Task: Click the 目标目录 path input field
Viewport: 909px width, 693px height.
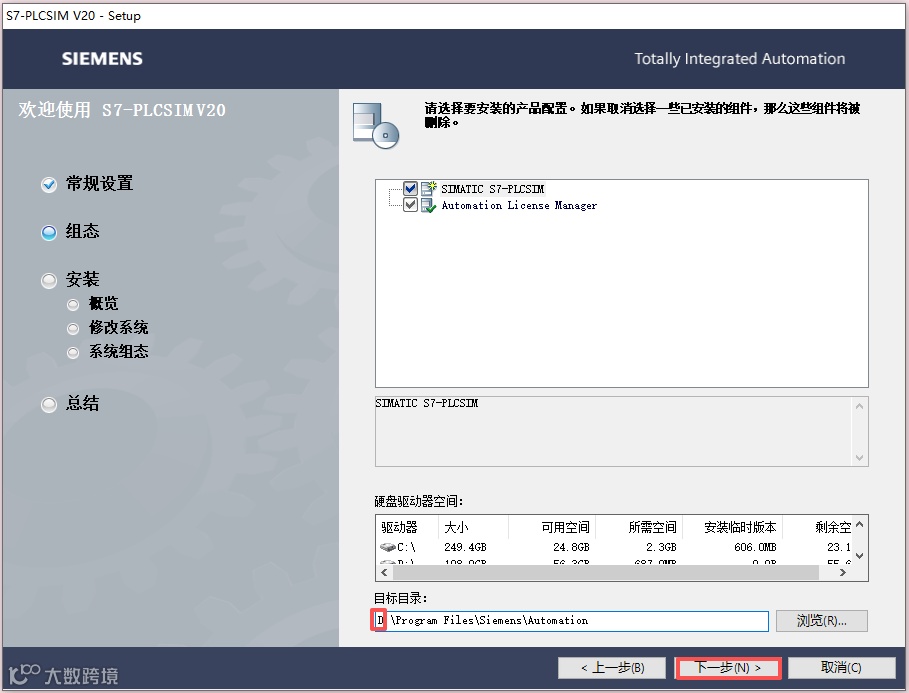Action: coord(571,621)
